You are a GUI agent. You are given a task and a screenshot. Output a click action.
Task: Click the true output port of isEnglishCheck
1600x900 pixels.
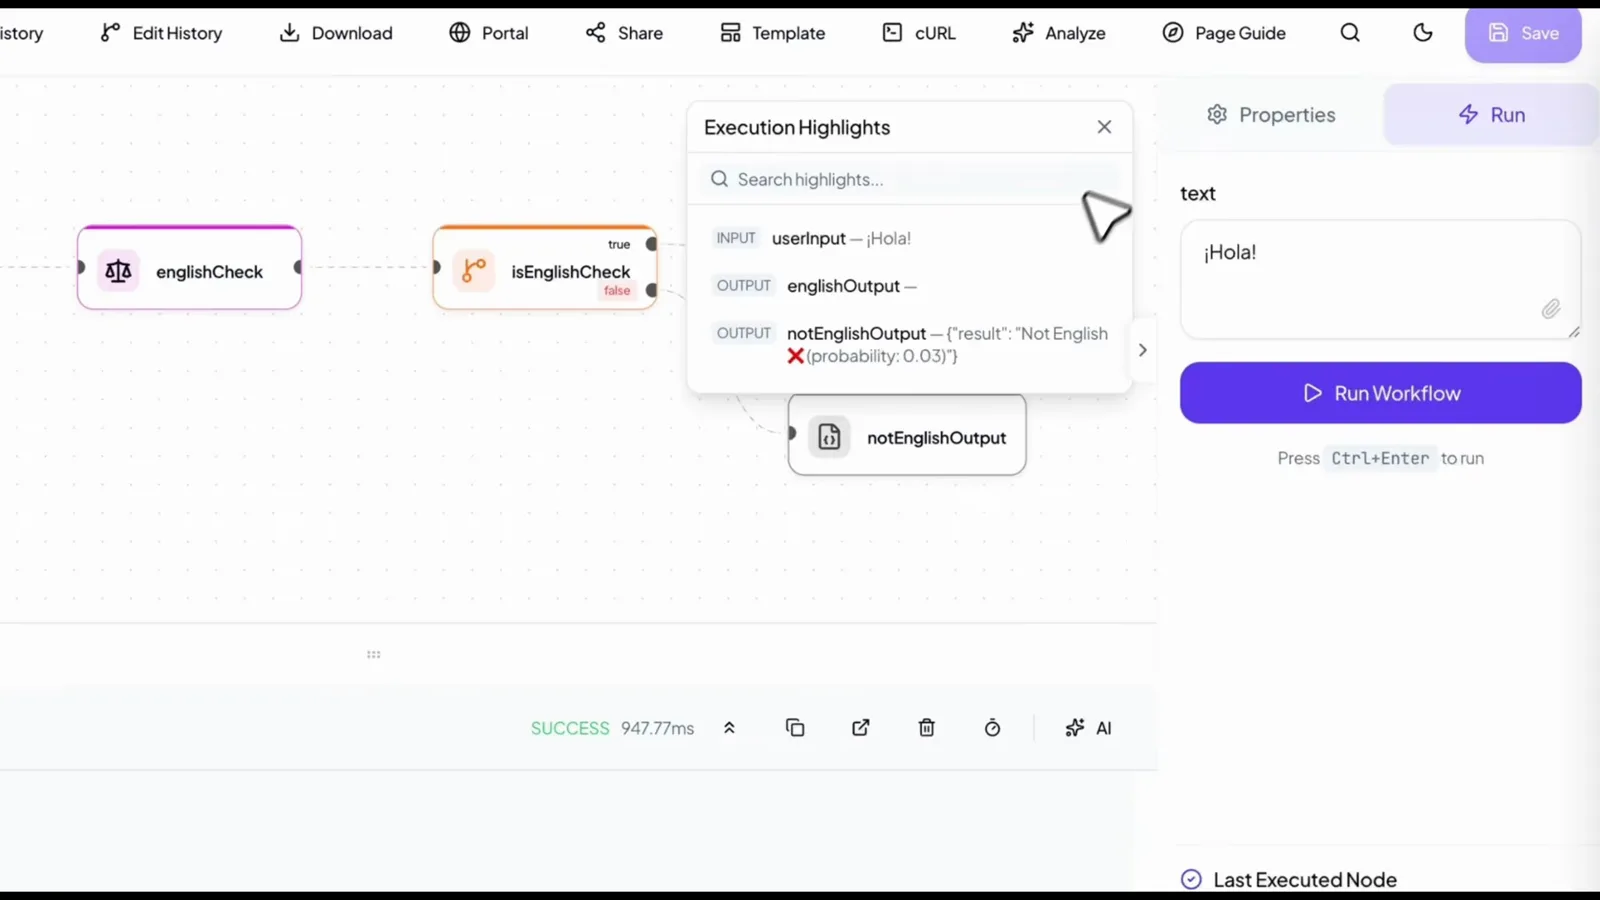(651, 244)
